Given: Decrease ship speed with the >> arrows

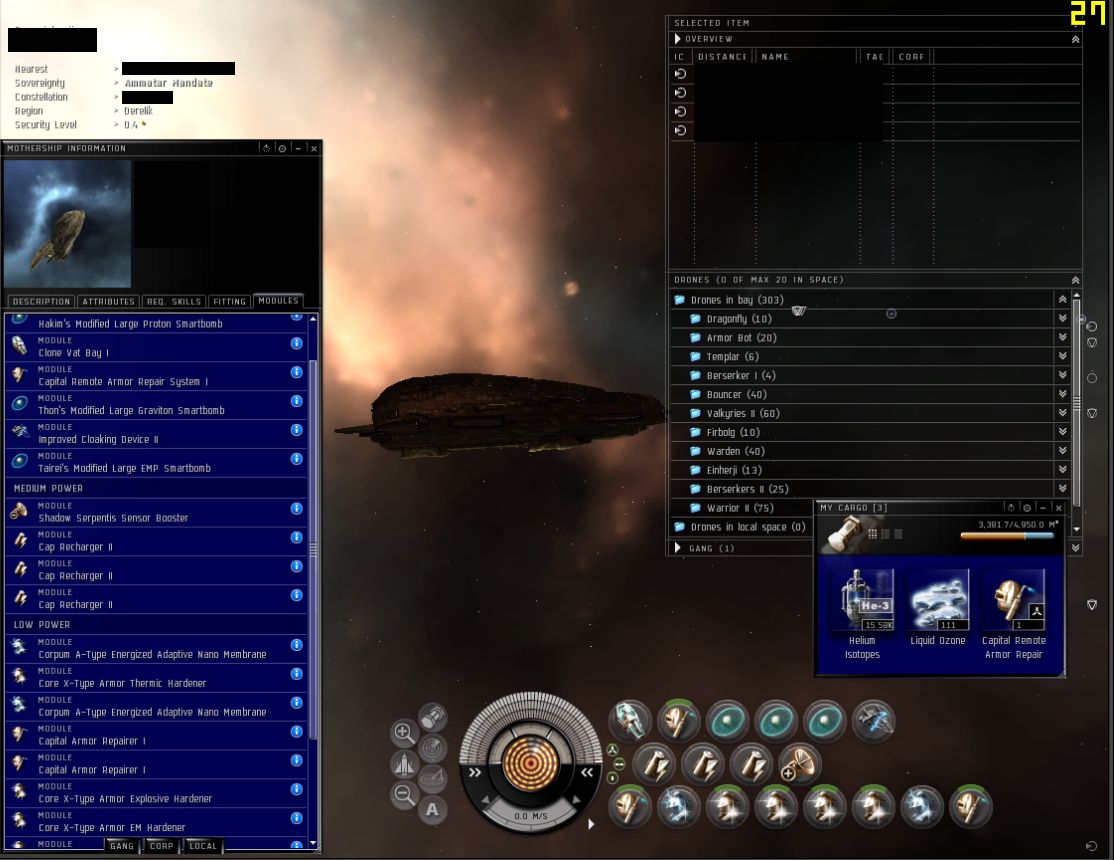Looking at the screenshot, I should 475,773.
